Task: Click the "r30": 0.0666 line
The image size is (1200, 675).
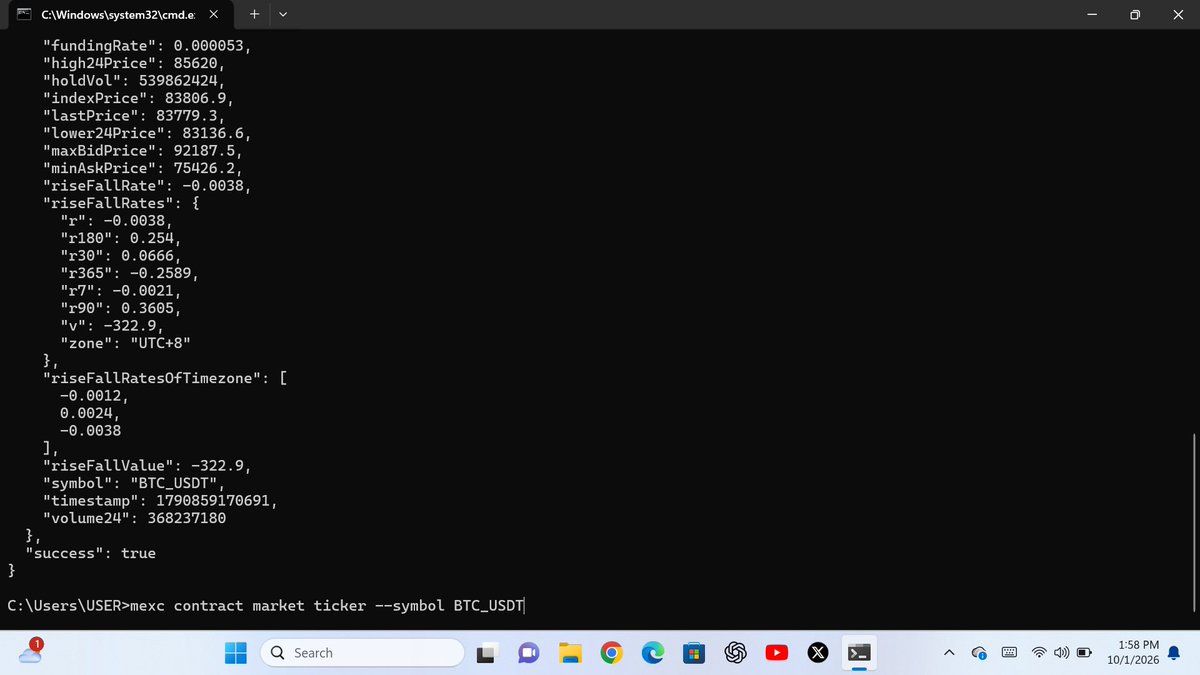Action: 121,255
